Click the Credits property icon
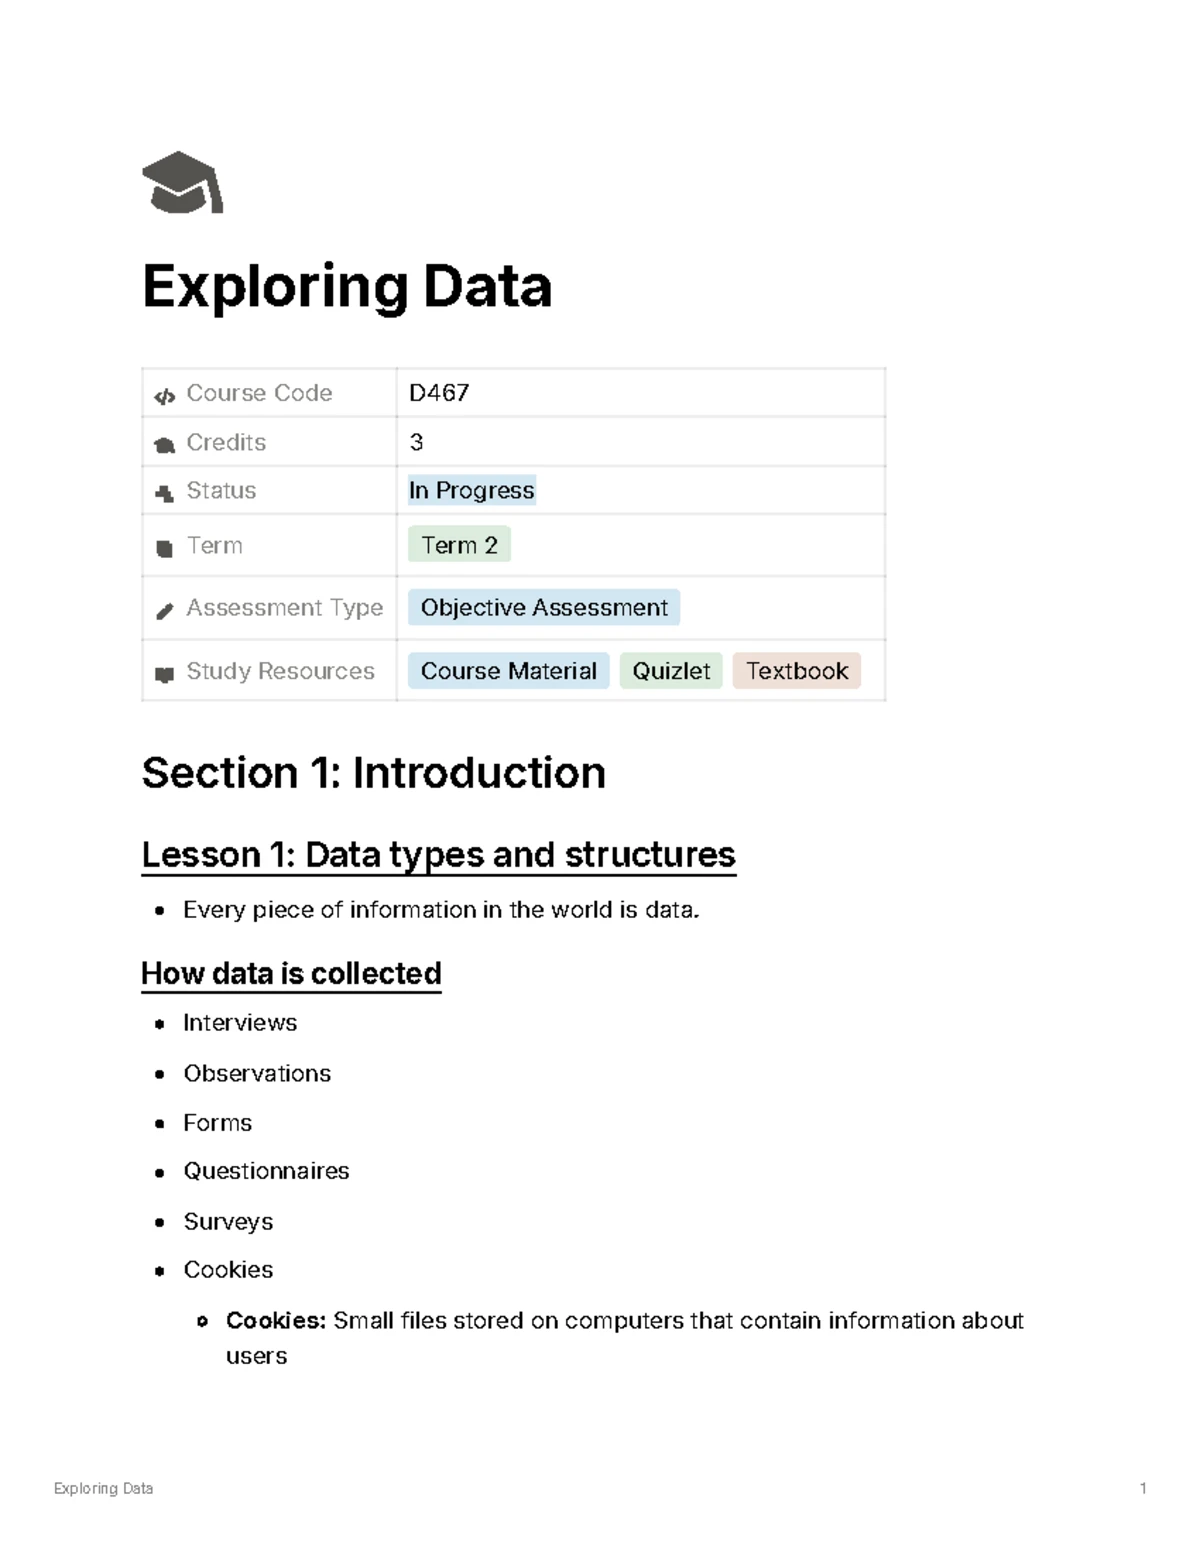Viewport: 1200px width, 1553px height. pos(164,445)
